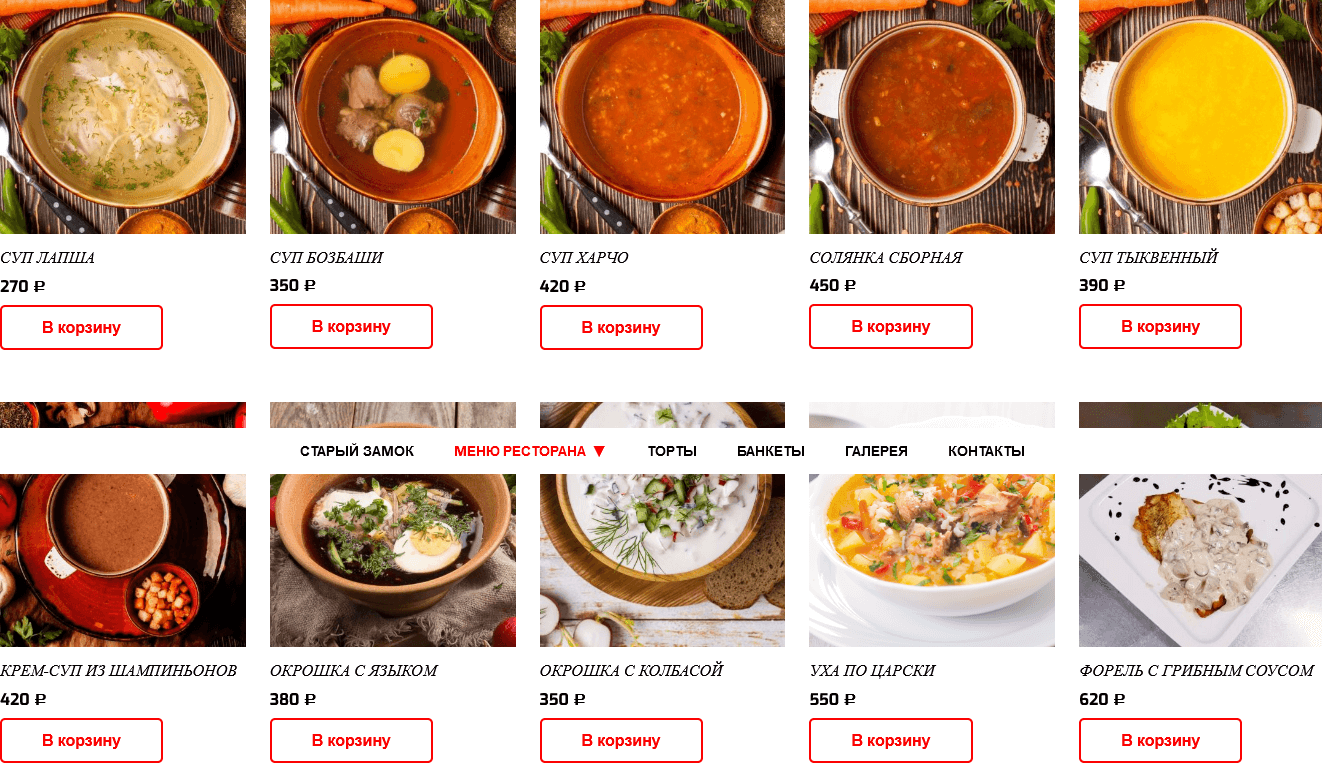Click the Крем-суп из шампиньонов title
The height and width of the screenshot is (766, 1322).
click(x=118, y=670)
